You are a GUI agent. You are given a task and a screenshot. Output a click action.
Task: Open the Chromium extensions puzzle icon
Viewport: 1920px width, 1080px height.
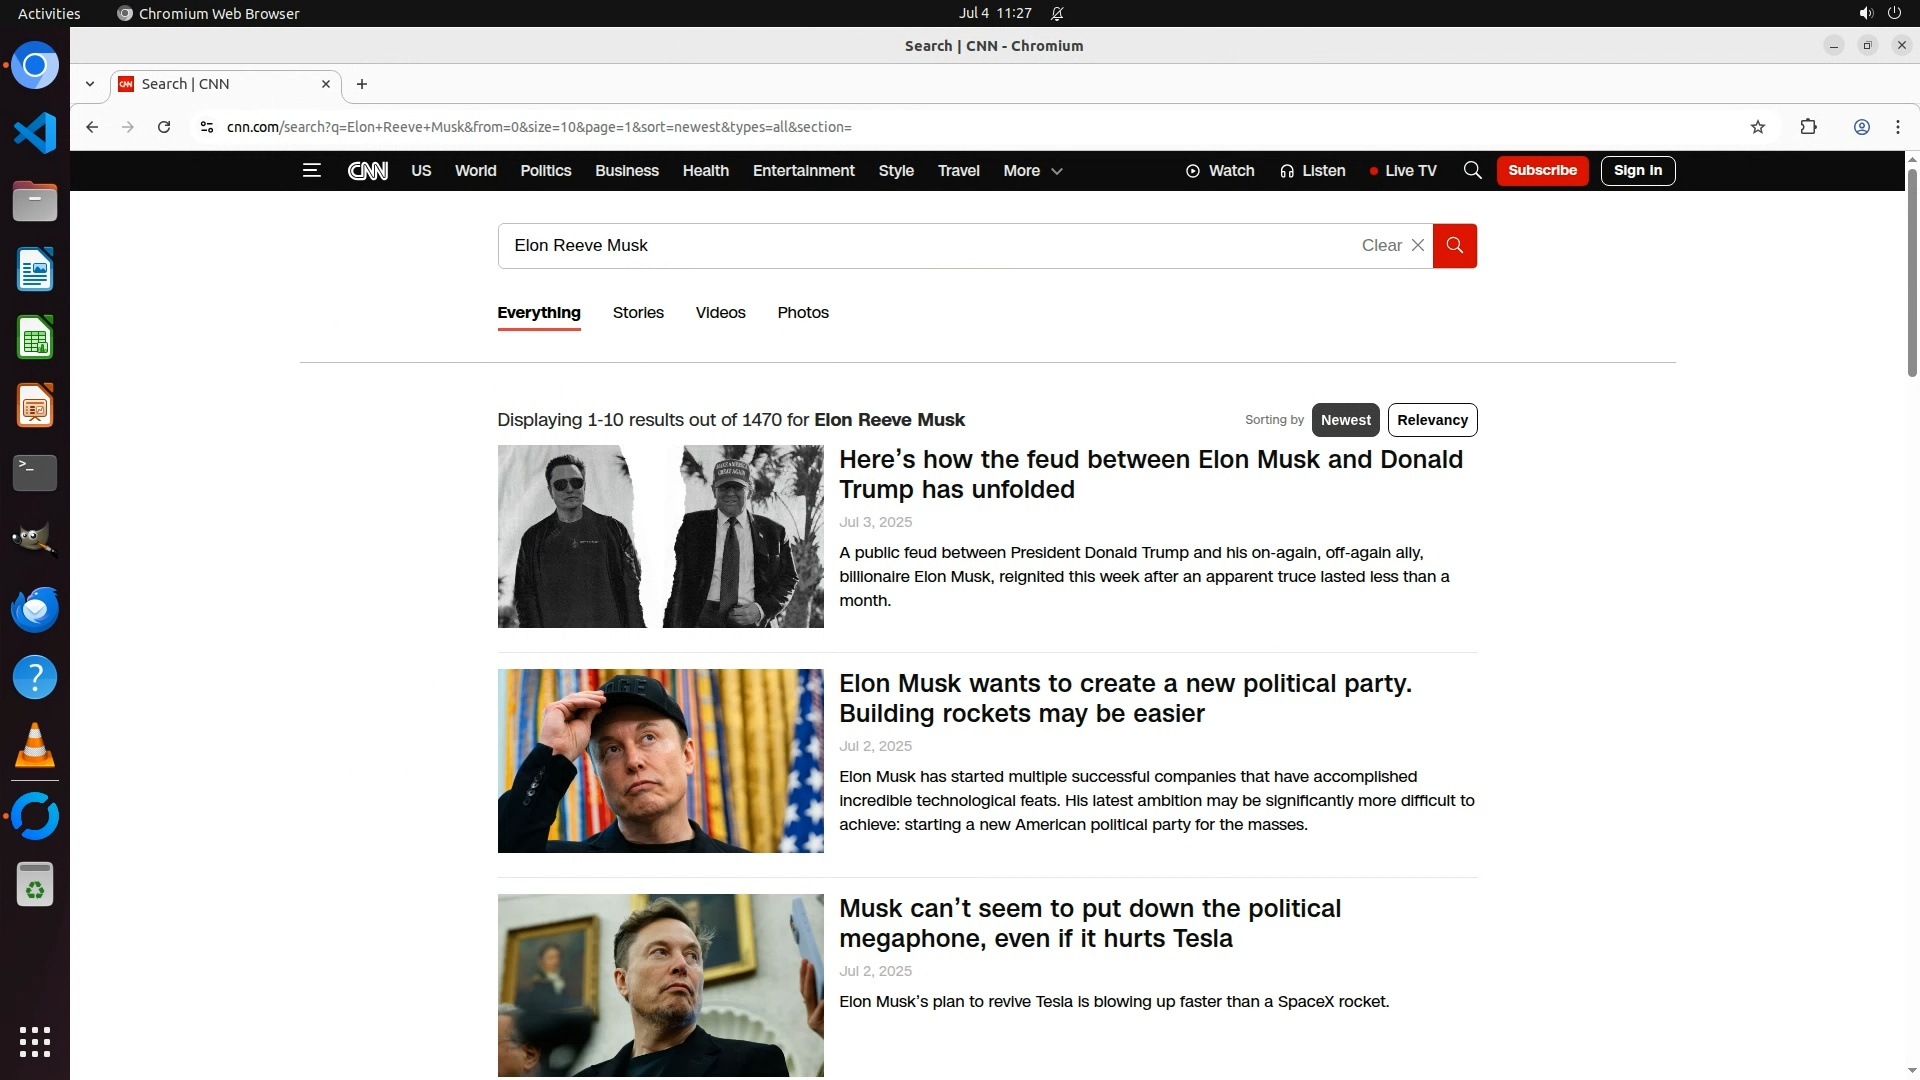(x=1808, y=127)
